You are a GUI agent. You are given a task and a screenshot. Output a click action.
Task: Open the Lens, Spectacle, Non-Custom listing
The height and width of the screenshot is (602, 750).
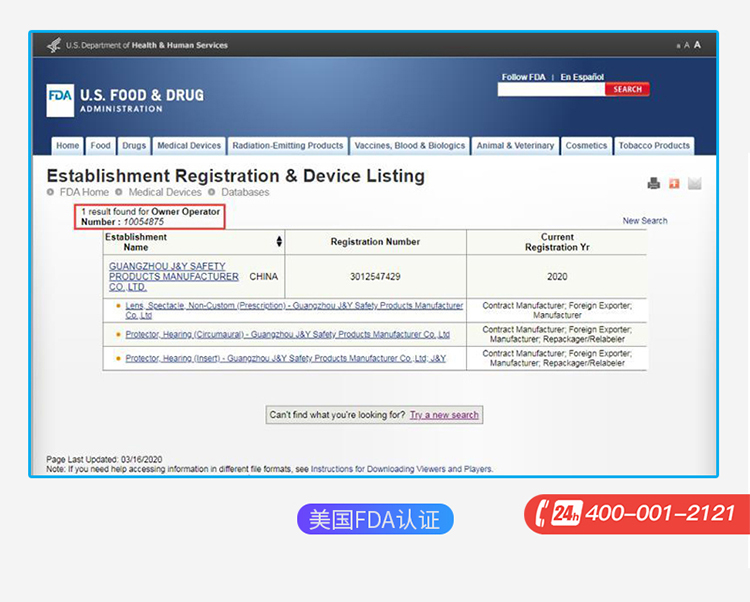[294, 310]
